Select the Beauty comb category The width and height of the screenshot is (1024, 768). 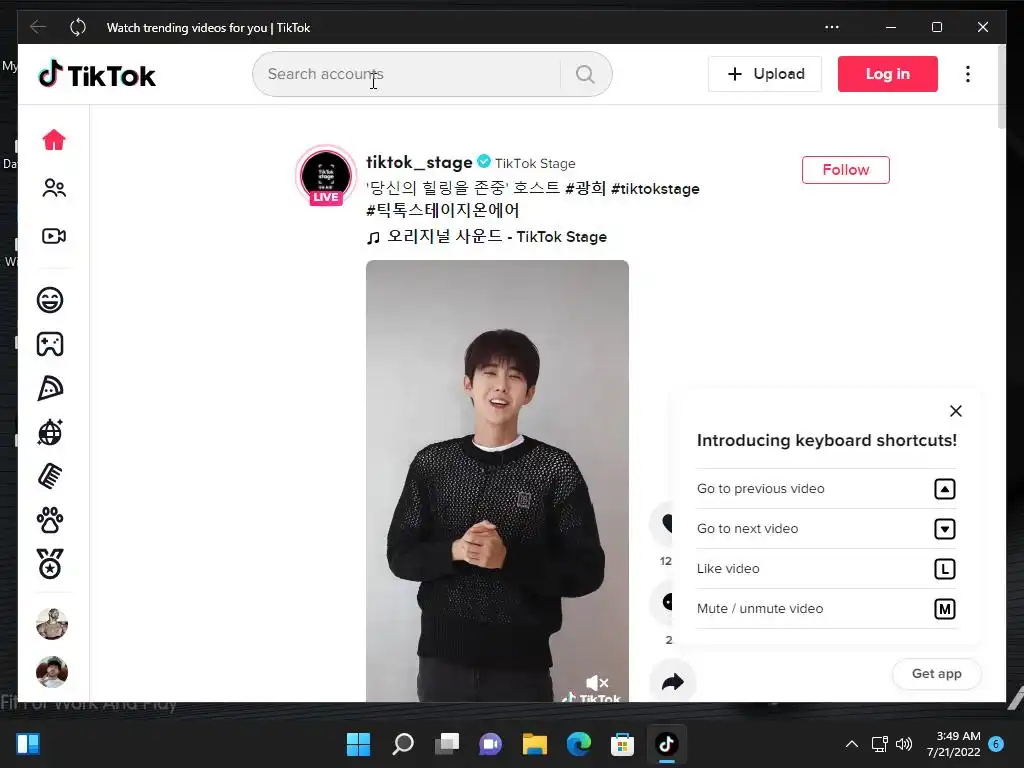click(50, 476)
